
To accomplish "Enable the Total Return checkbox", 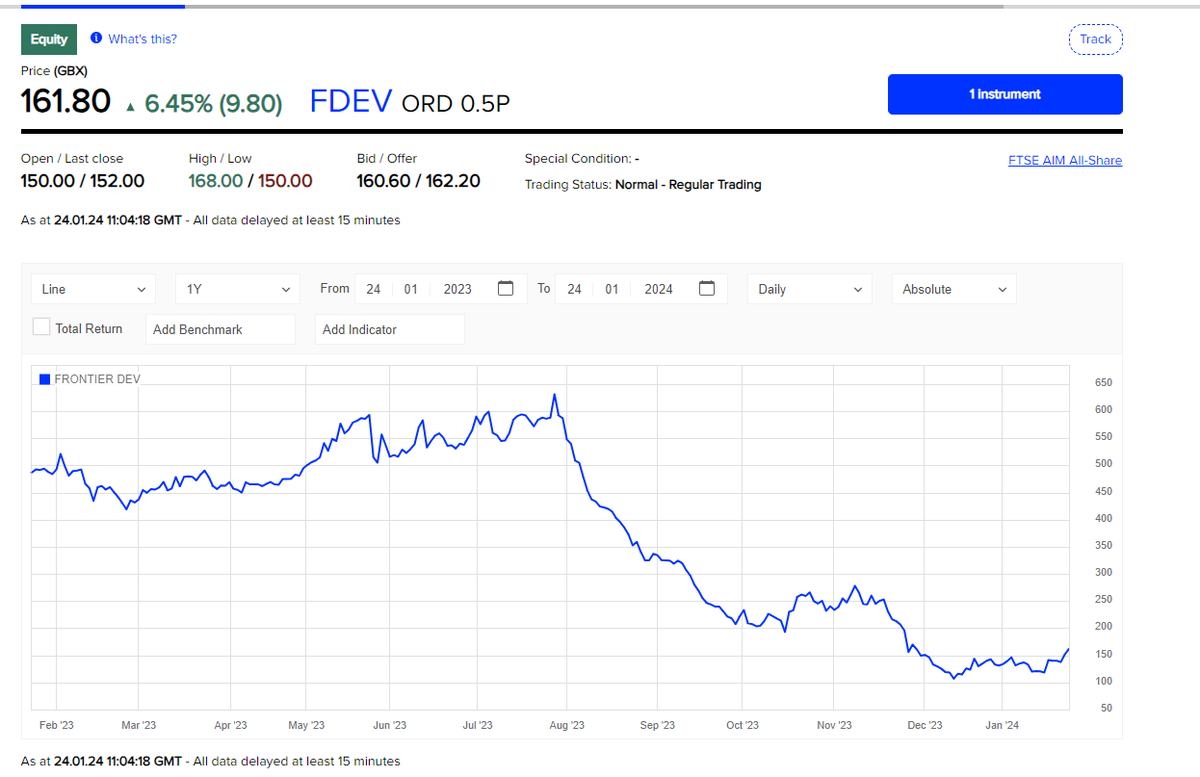I will click(40, 327).
